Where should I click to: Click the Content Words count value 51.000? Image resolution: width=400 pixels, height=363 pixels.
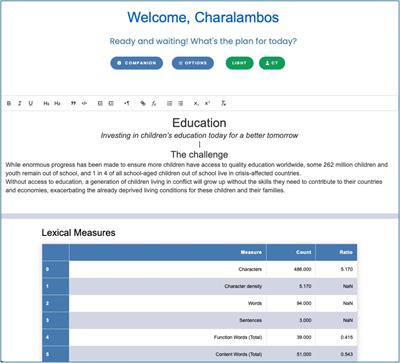(x=304, y=354)
